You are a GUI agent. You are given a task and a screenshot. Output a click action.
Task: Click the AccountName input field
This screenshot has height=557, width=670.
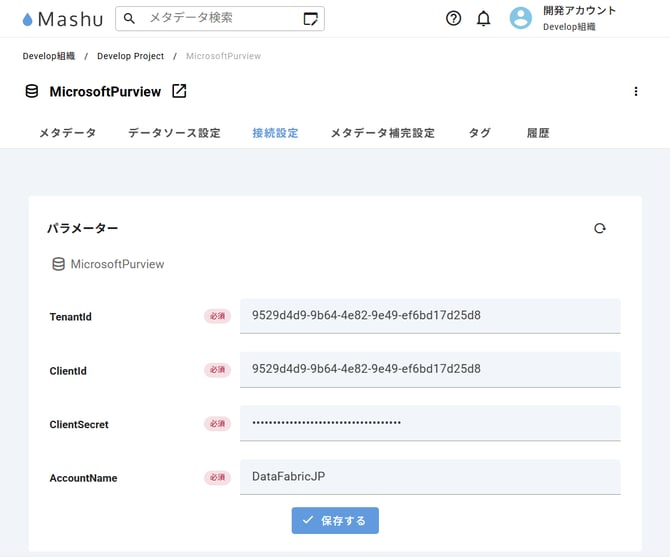(430, 477)
